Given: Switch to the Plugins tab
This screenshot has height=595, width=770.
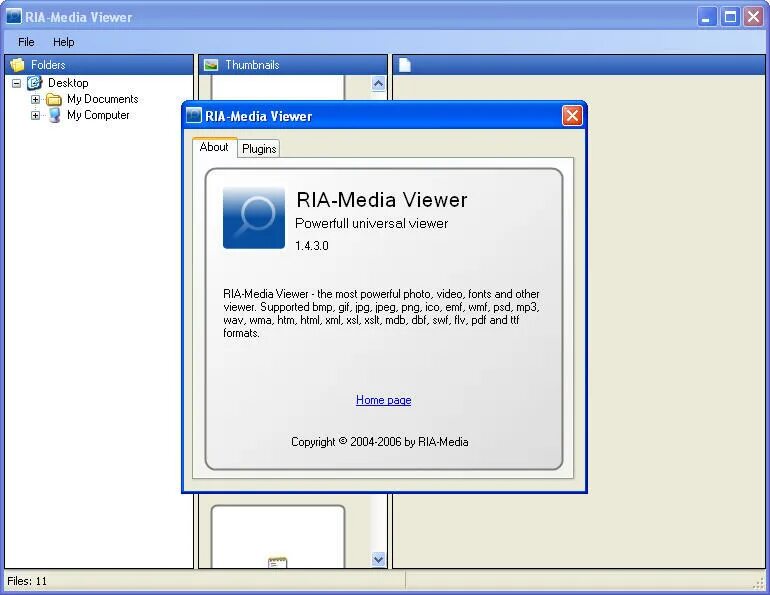Looking at the screenshot, I should 259,148.
